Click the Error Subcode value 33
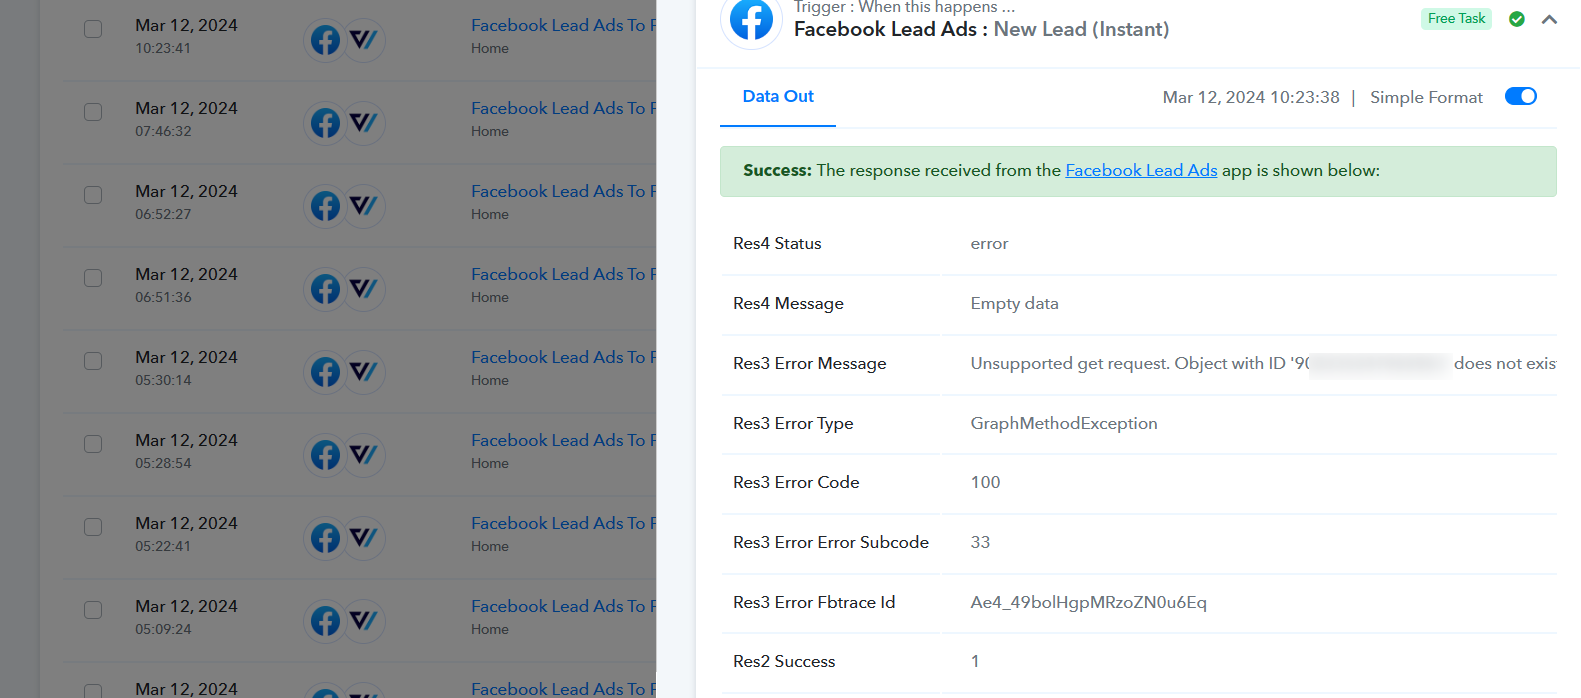This screenshot has height=698, width=1581. click(x=980, y=543)
